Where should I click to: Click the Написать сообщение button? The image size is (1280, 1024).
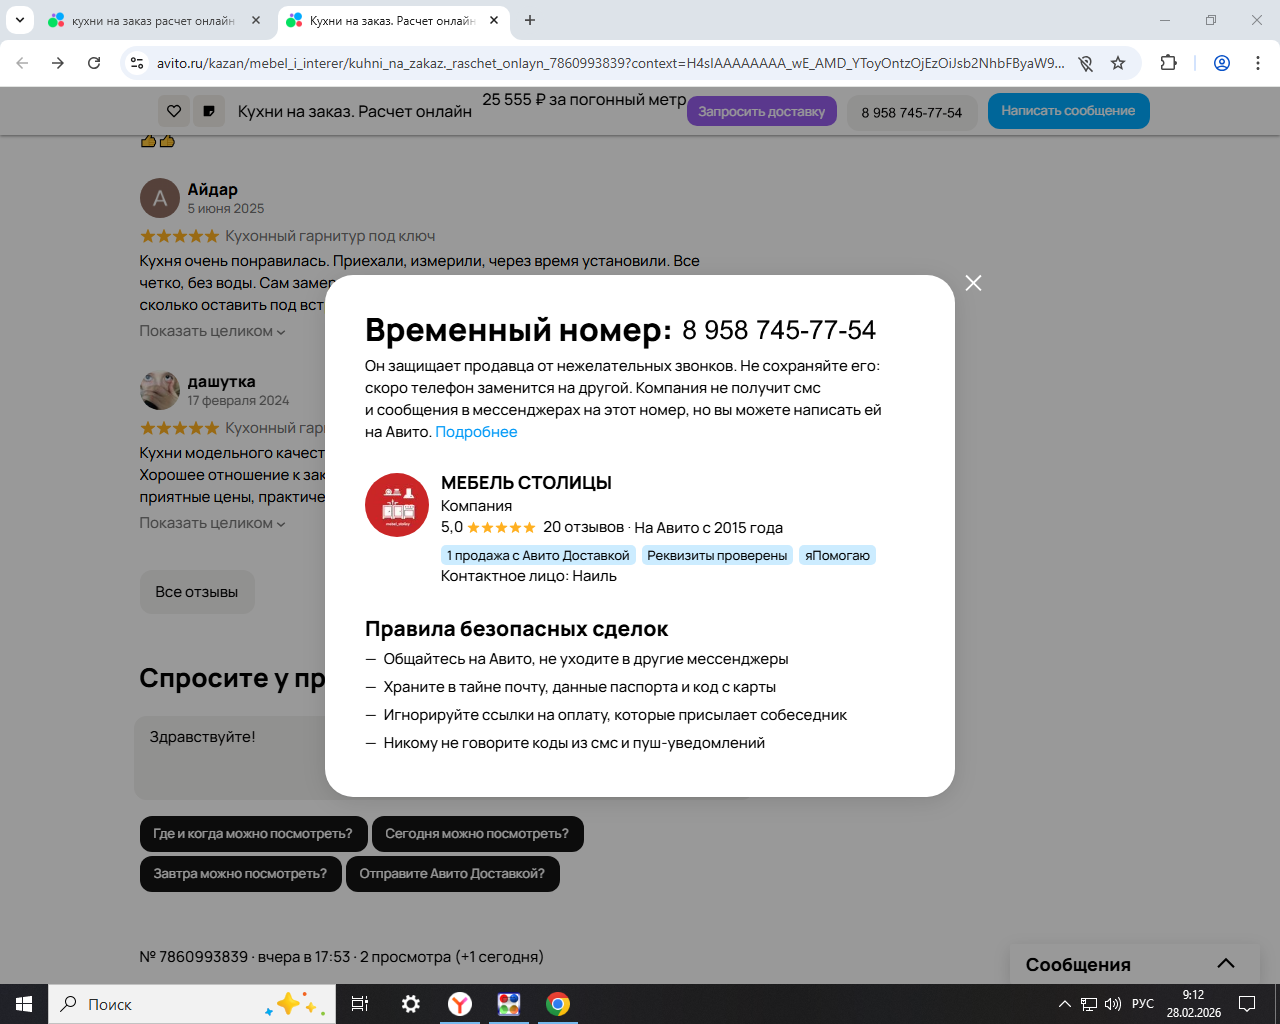click(1068, 111)
